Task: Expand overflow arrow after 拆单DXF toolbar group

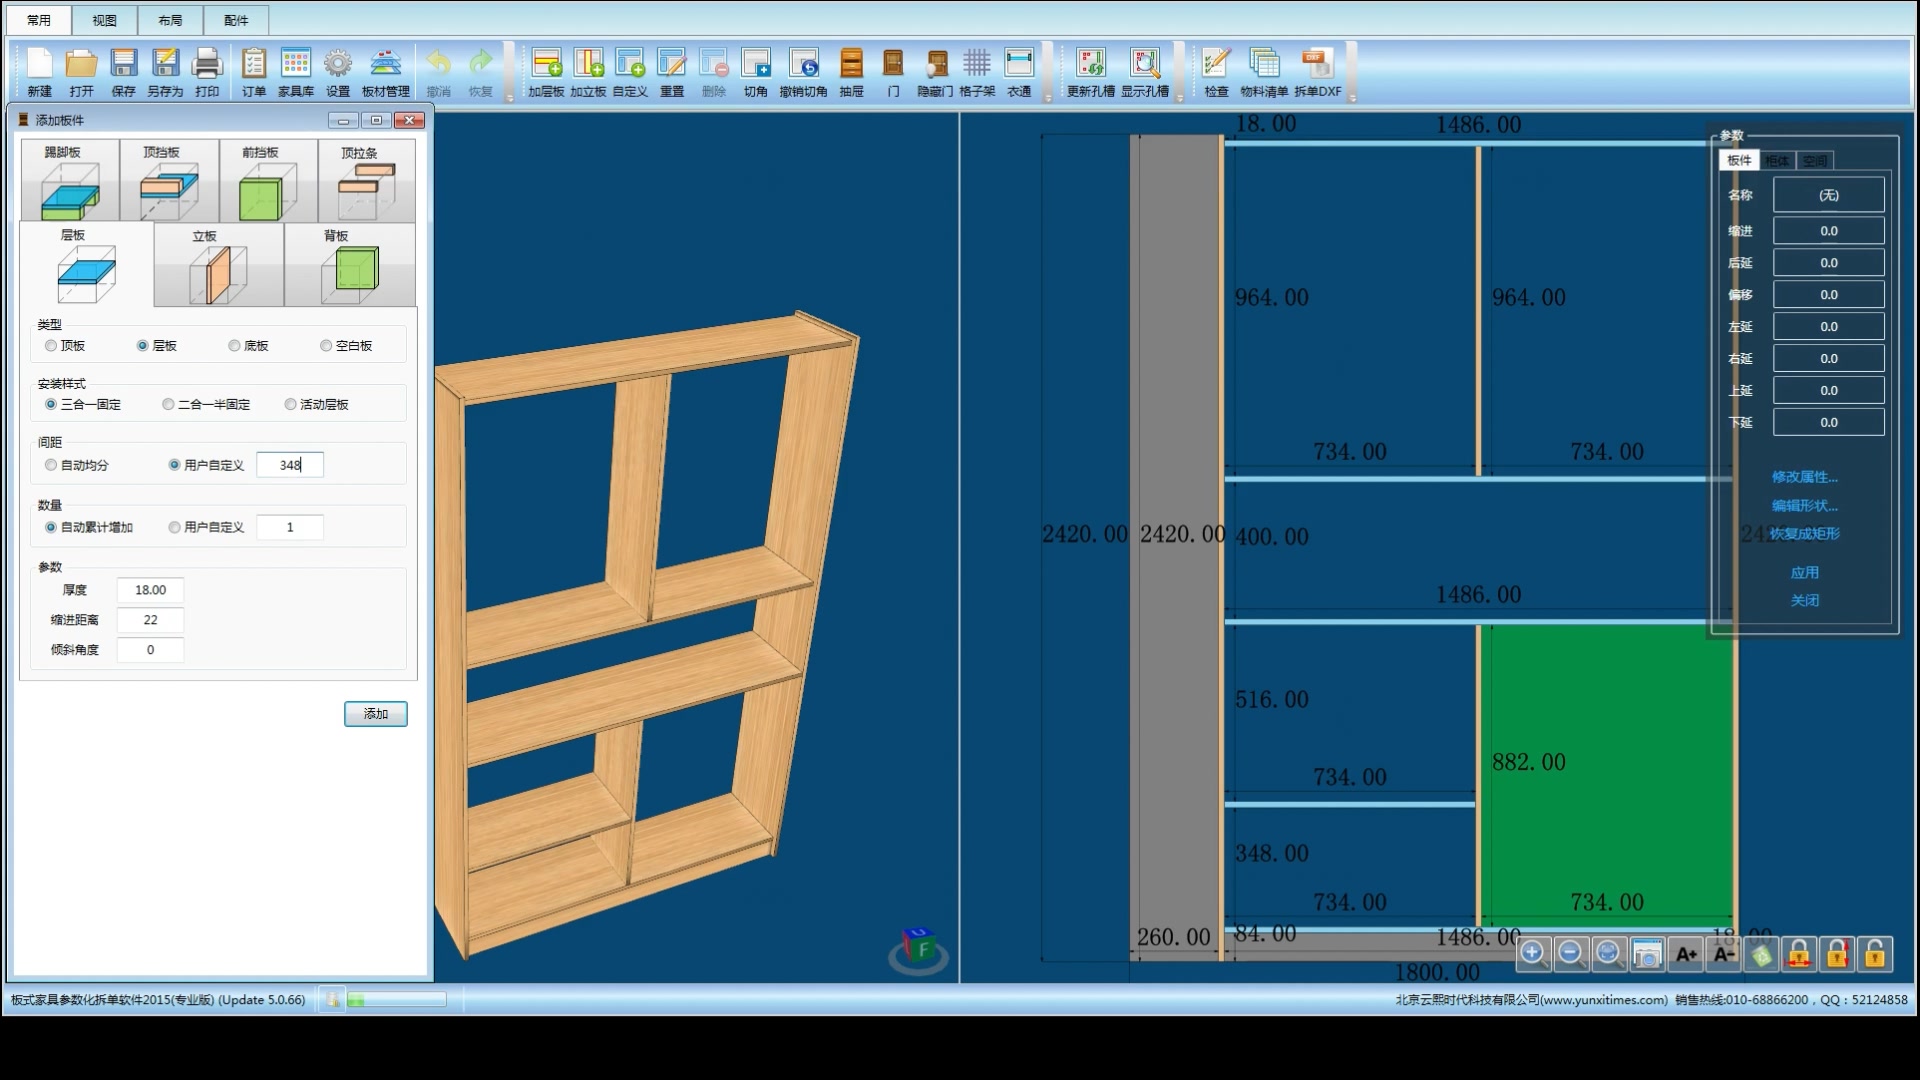Action: (x=1352, y=97)
